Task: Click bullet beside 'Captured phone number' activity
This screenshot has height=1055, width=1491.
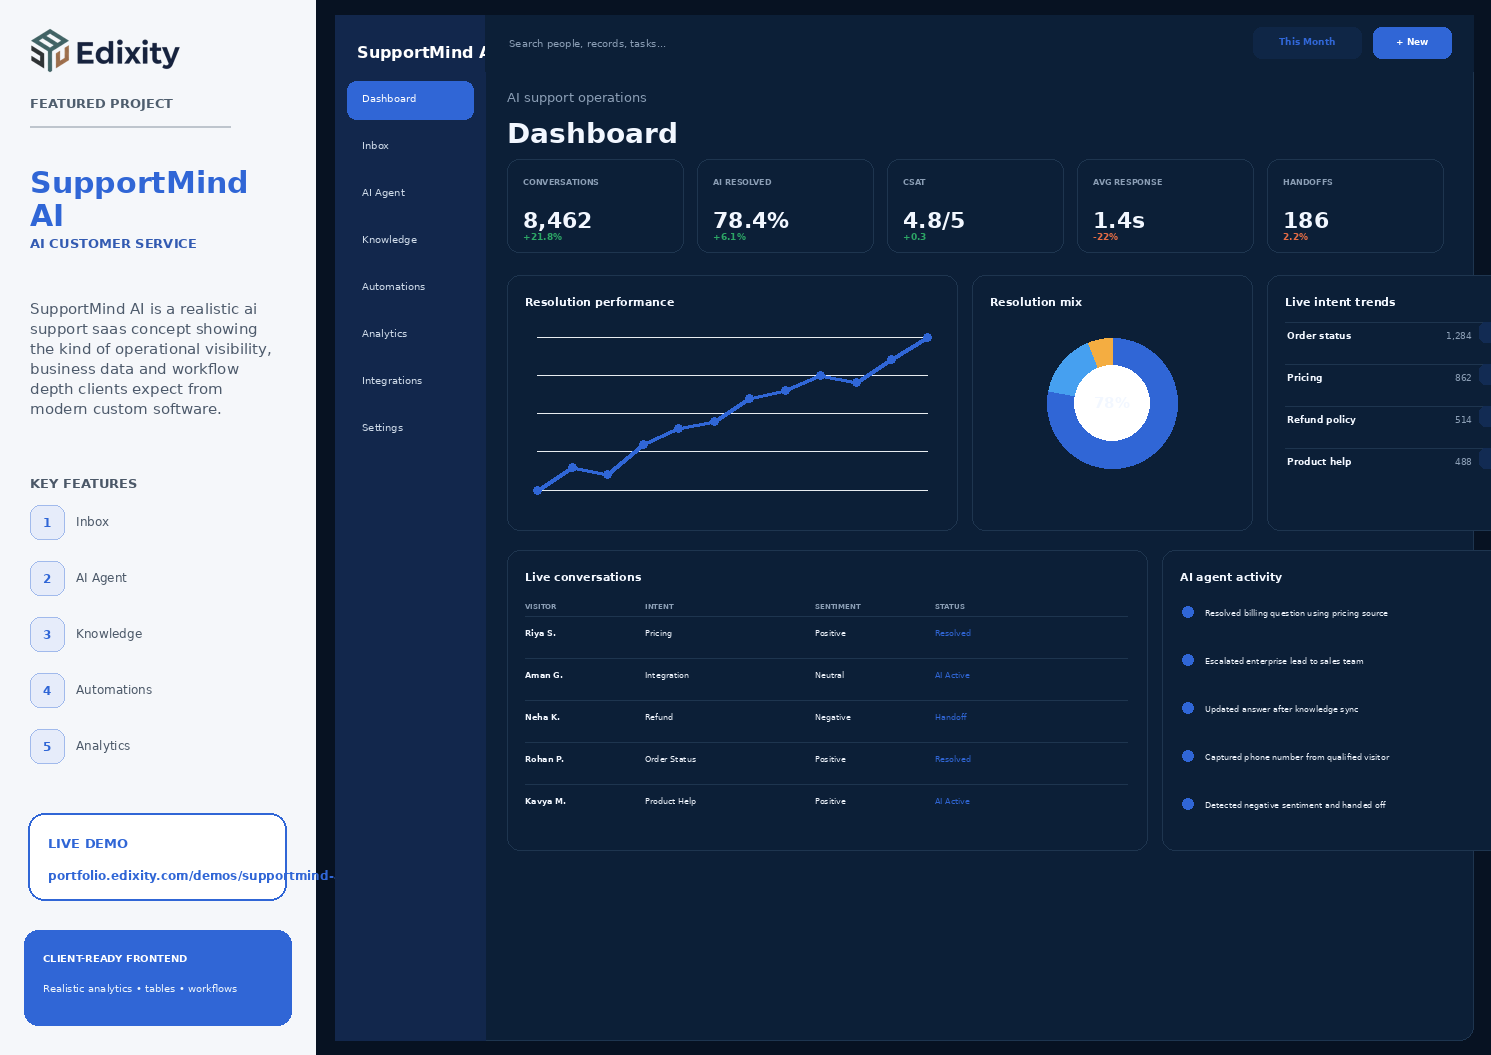Action: click(1188, 756)
